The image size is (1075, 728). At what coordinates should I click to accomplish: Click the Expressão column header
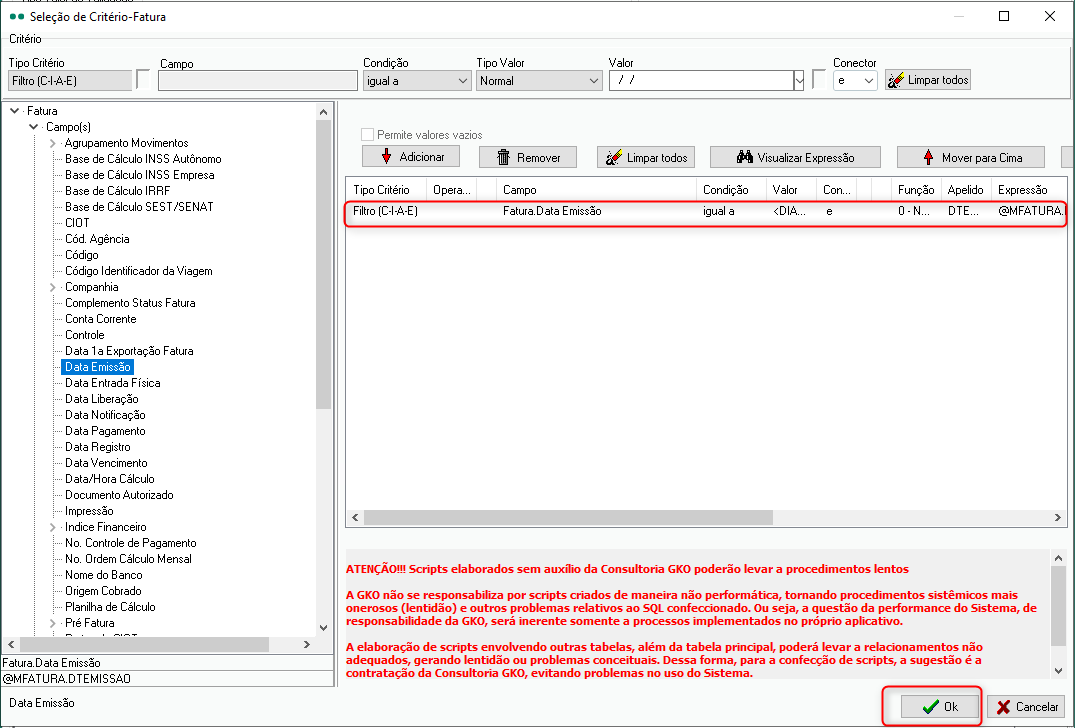coord(1028,190)
